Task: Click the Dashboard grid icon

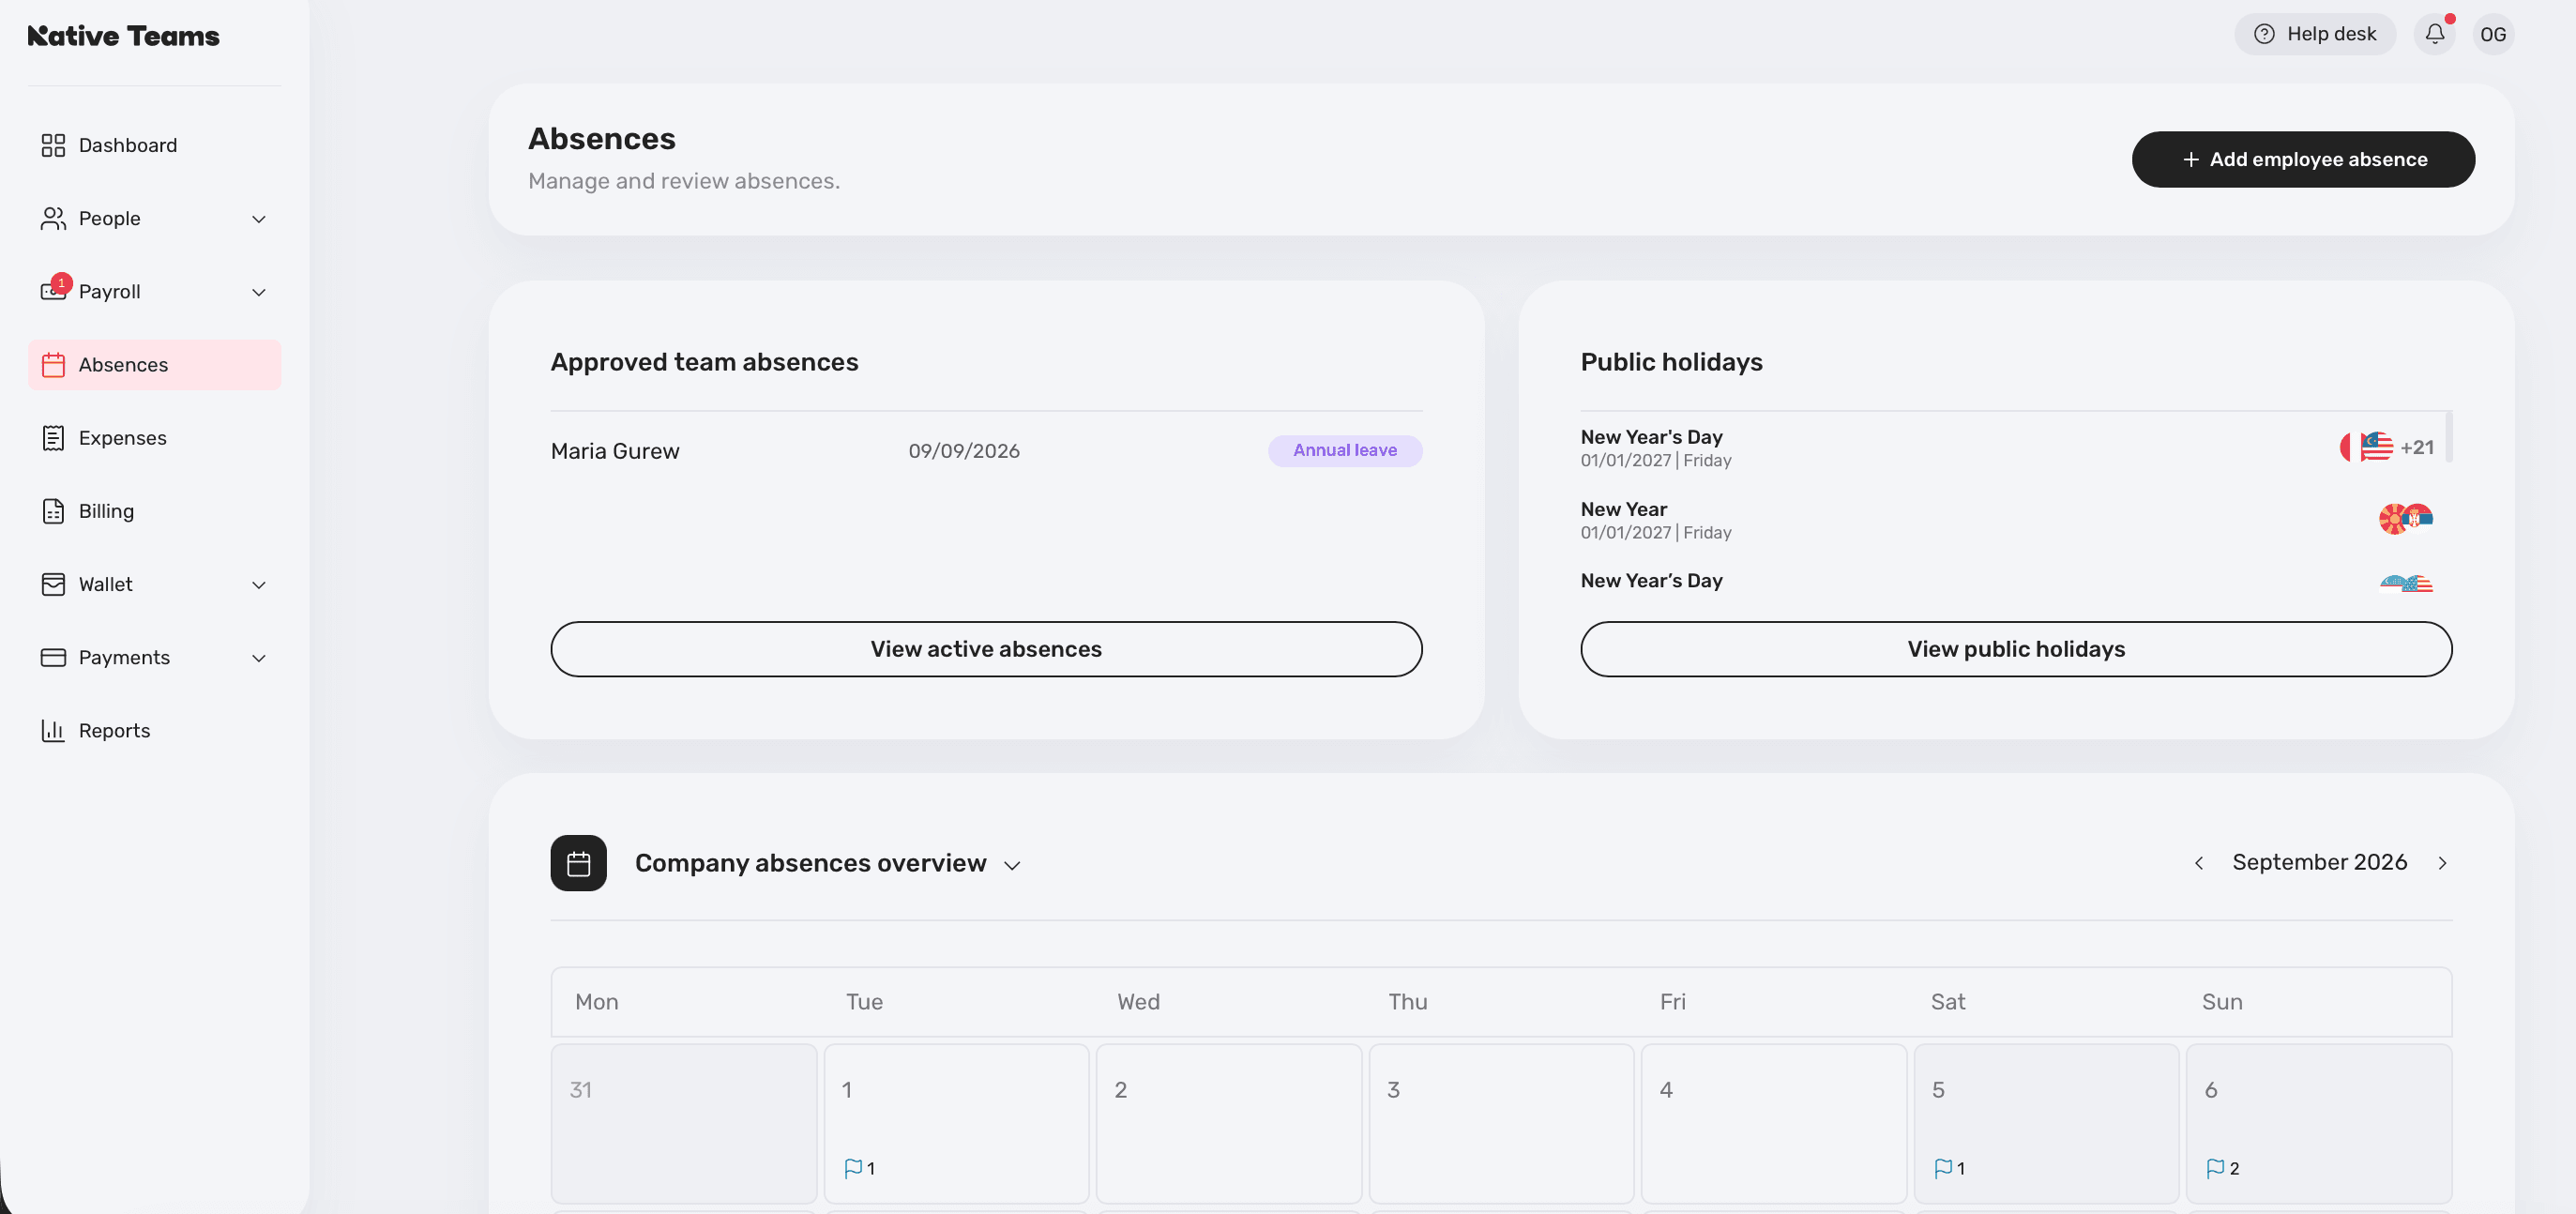Action: [x=53, y=146]
